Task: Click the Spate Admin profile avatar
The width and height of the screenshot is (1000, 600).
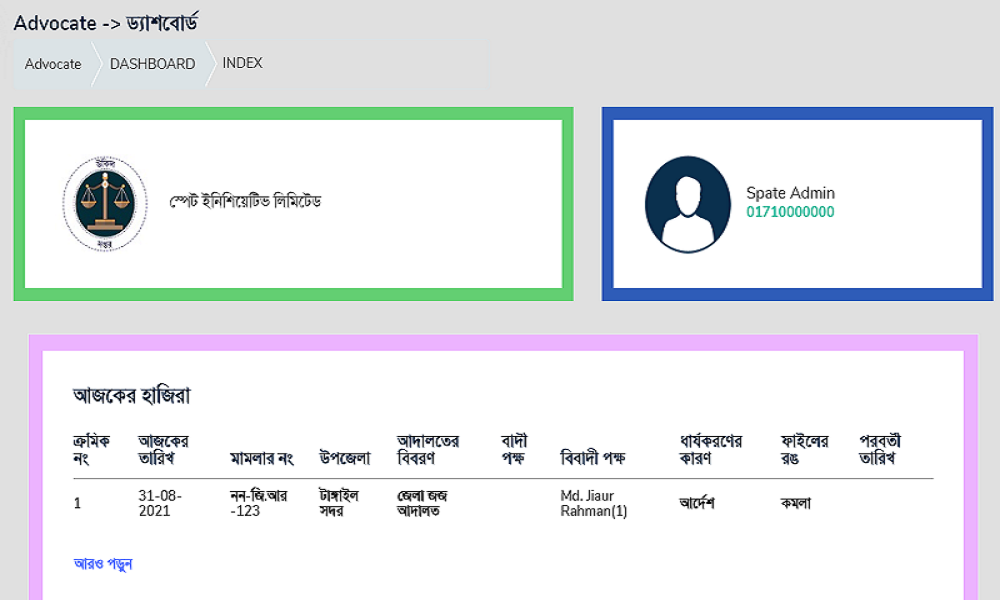Action: click(x=687, y=203)
